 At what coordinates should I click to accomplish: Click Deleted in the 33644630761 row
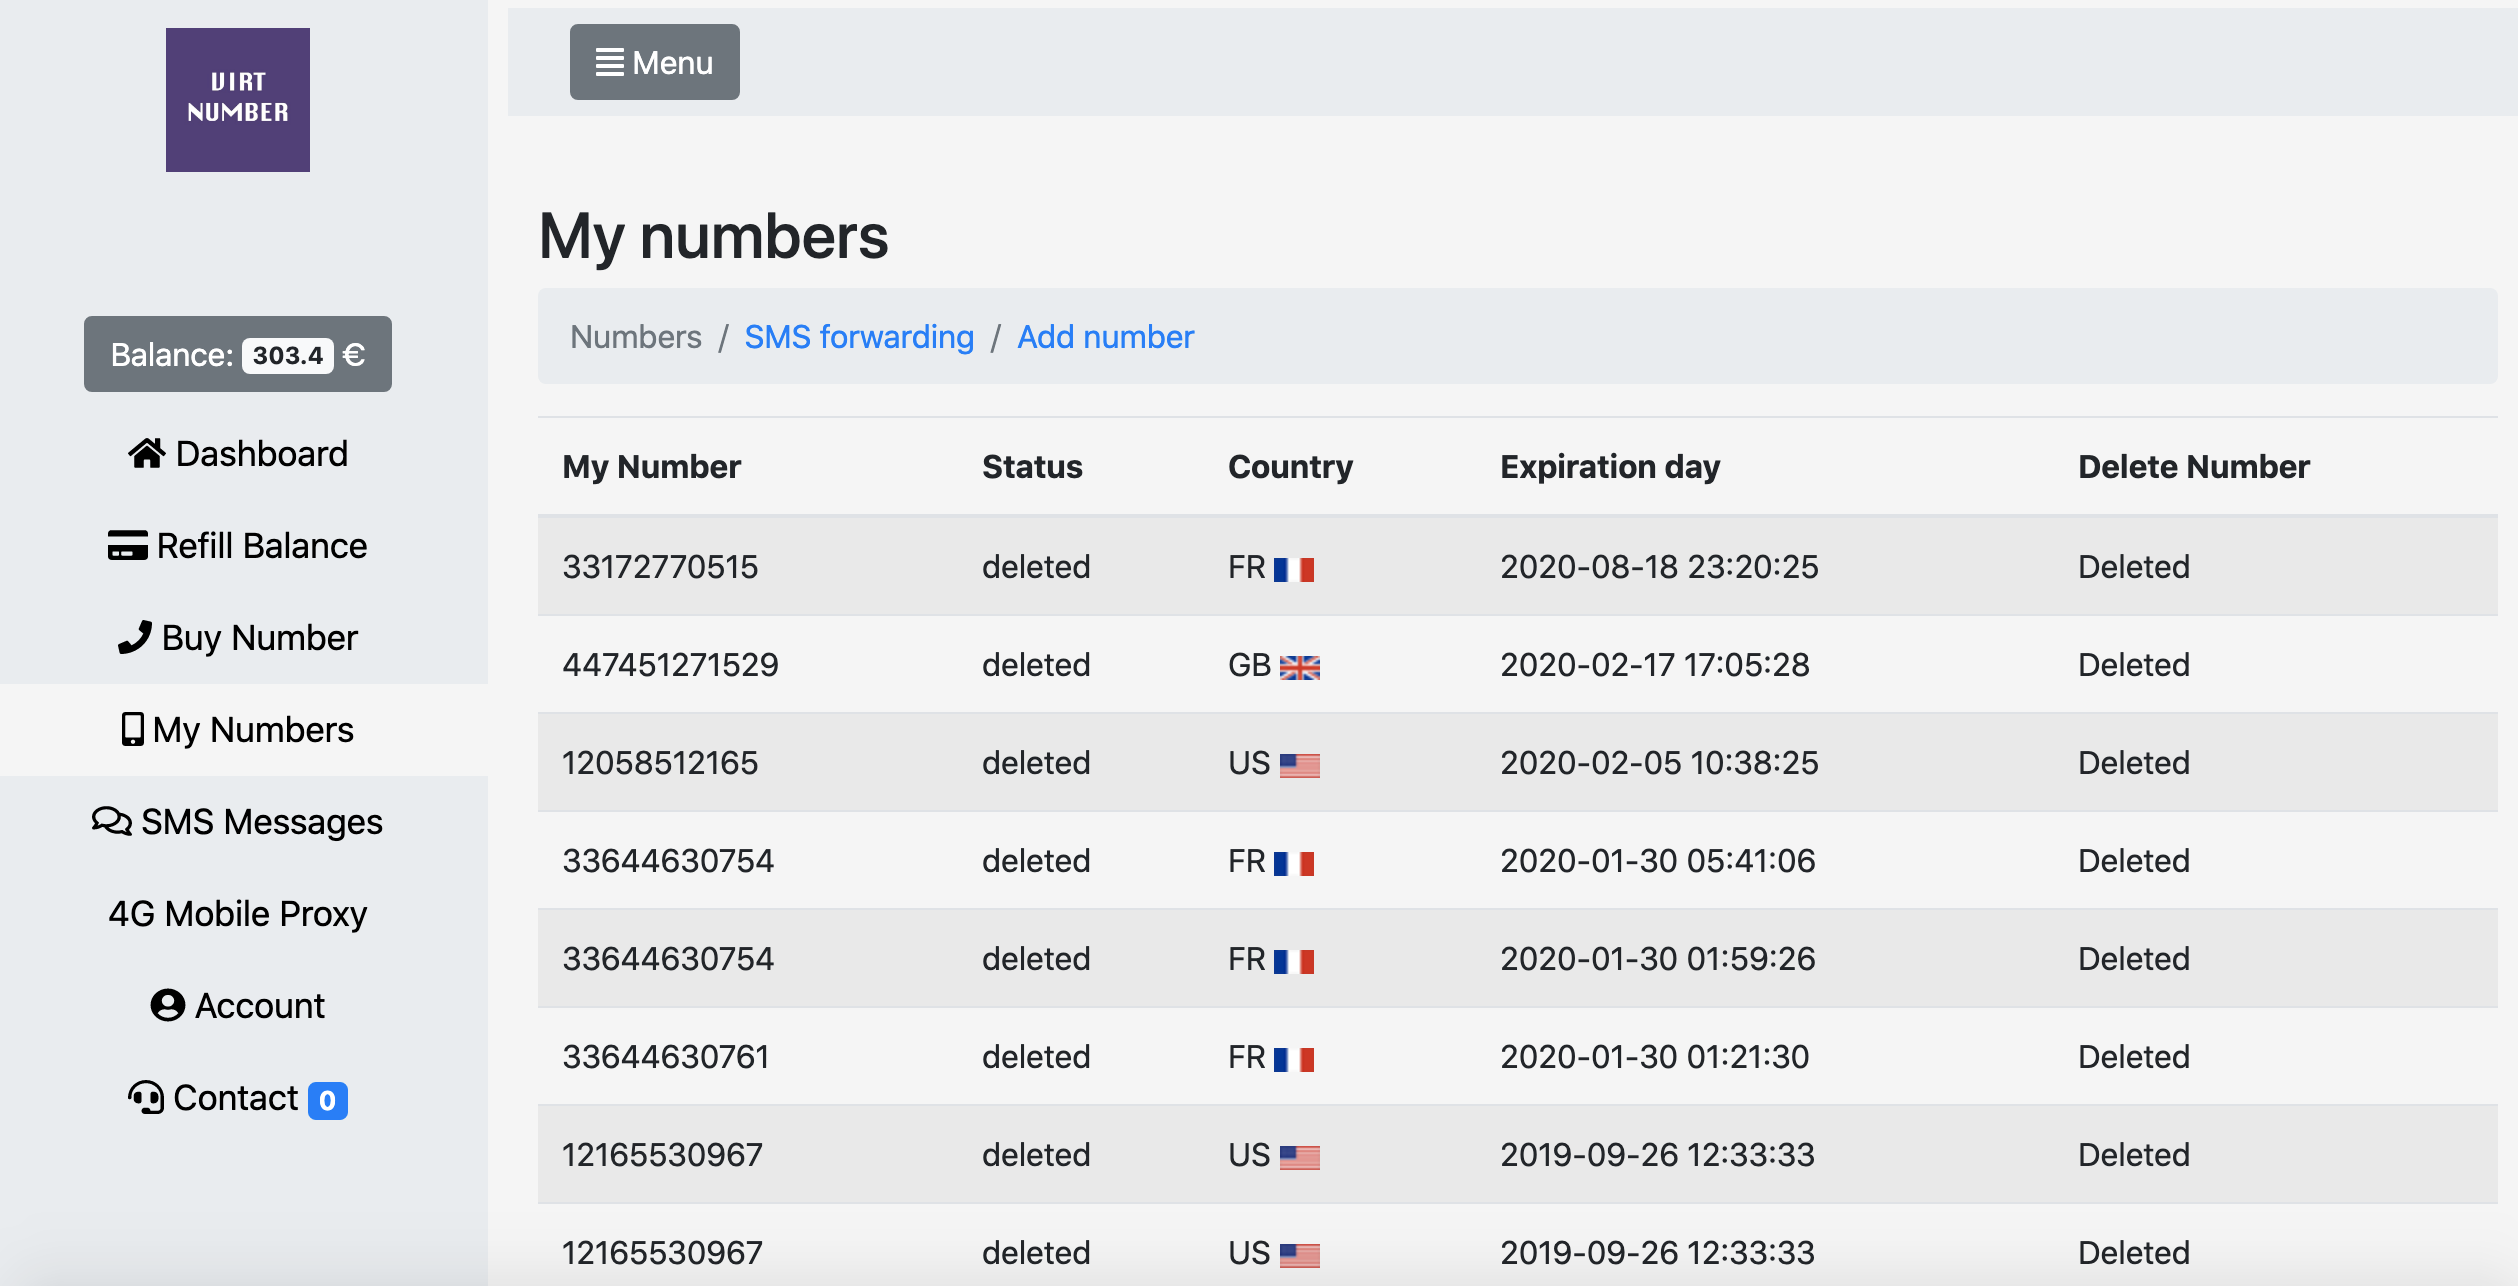pyautogui.click(x=2134, y=1056)
